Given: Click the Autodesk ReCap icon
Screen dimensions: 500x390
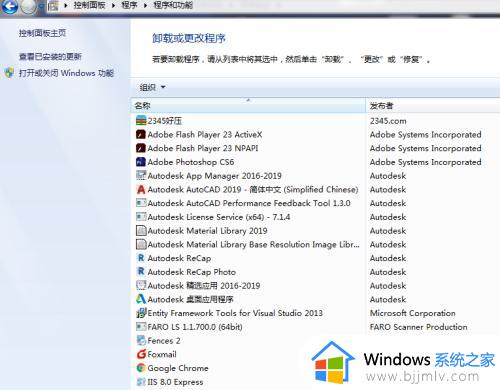Looking at the screenshot, I should (x=141, y=258).
